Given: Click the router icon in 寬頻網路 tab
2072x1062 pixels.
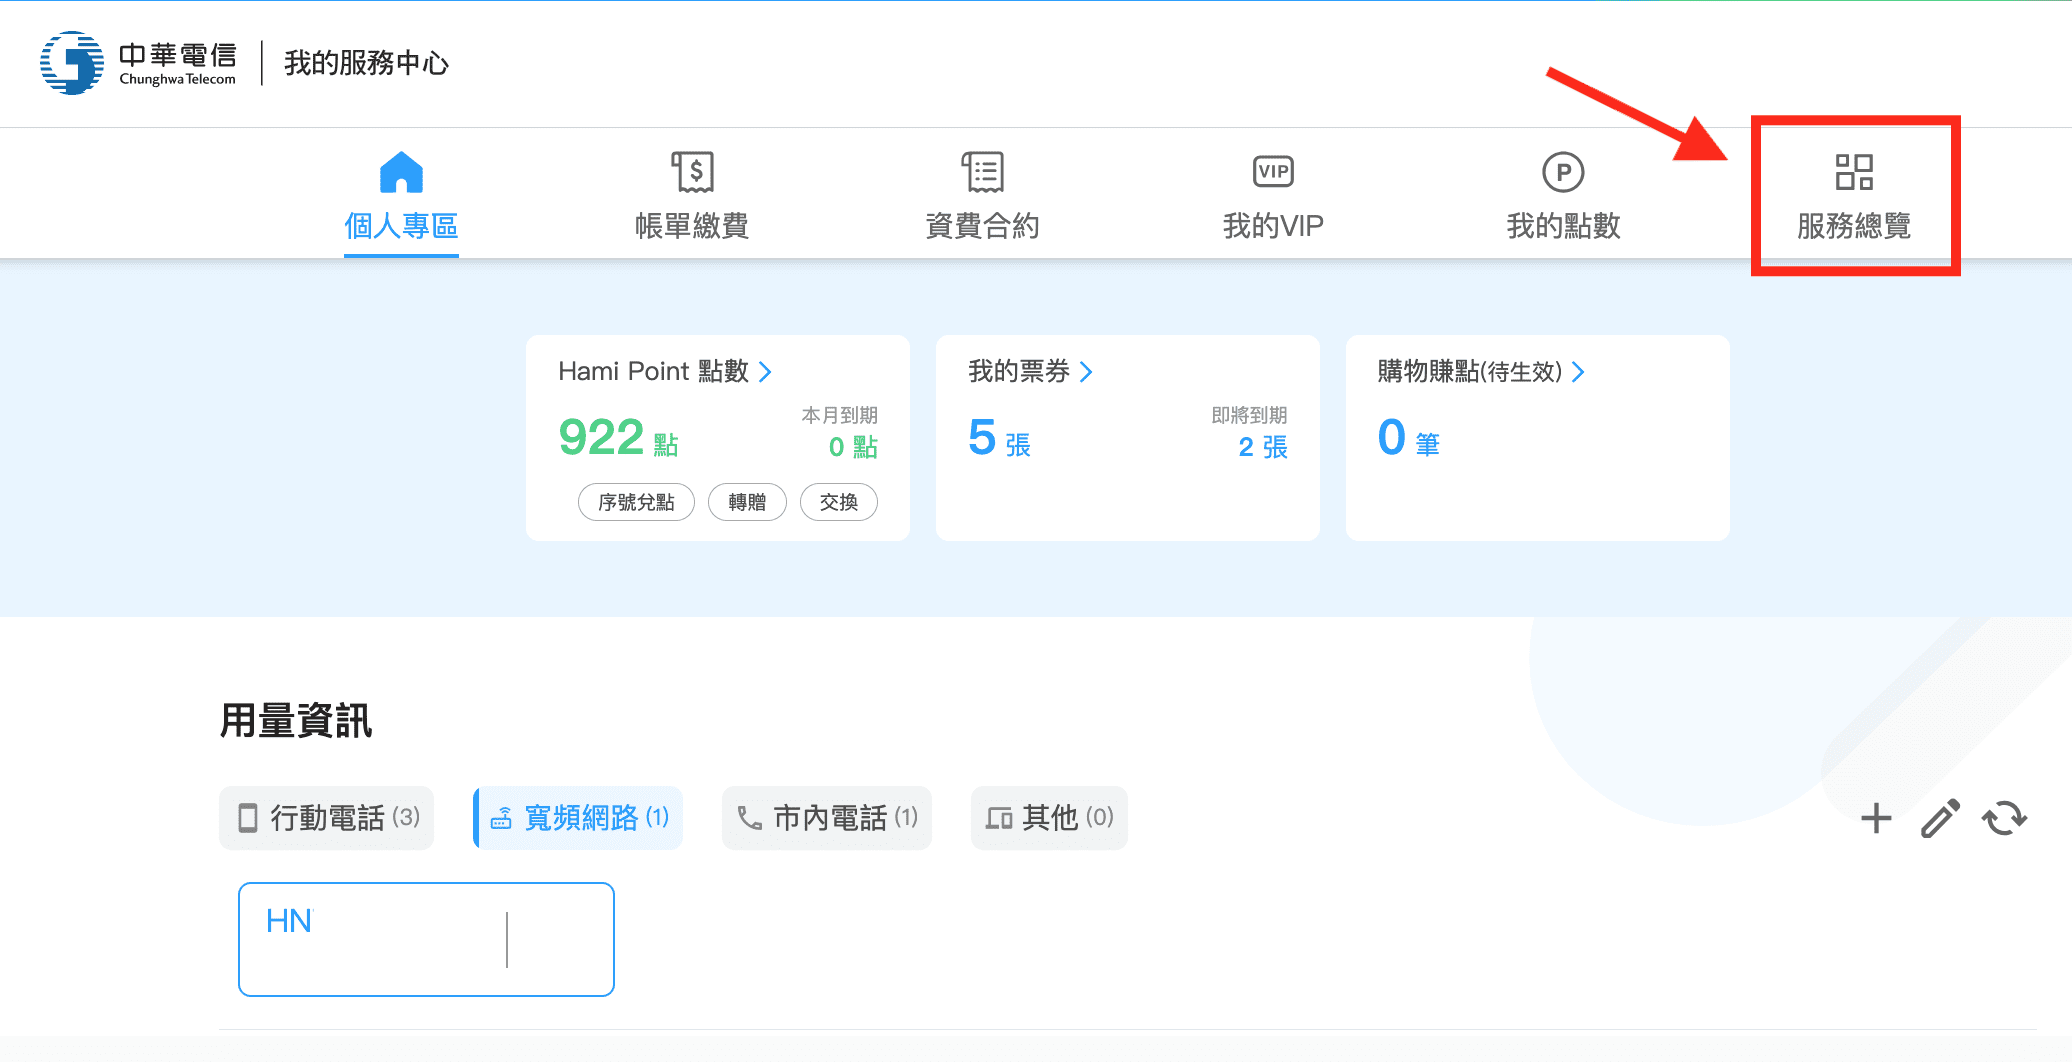Looking at the screenshot, I should tap(501, 818).
